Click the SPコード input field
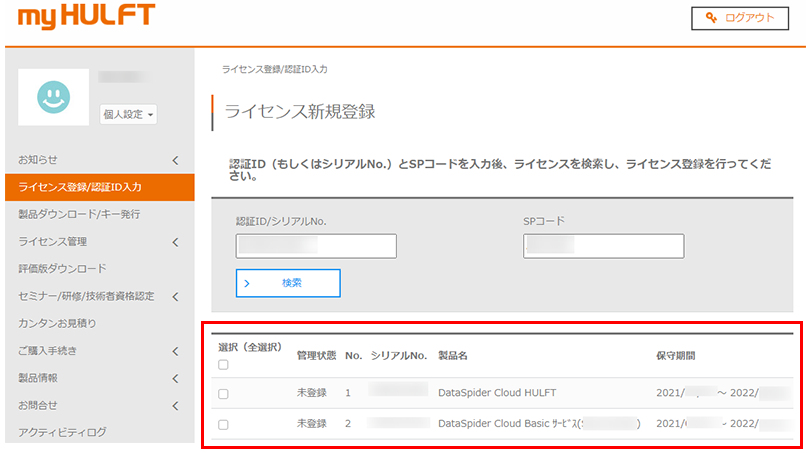807x453 pixels. [x=603, y=246]
